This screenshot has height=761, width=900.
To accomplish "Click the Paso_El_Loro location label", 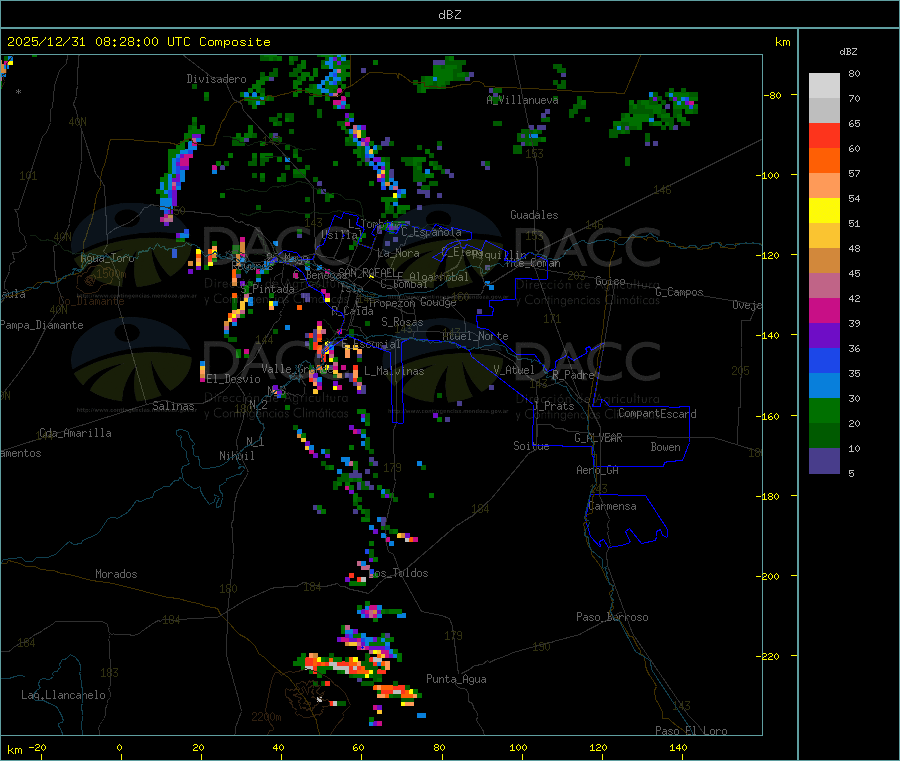I will coord(691,731).
